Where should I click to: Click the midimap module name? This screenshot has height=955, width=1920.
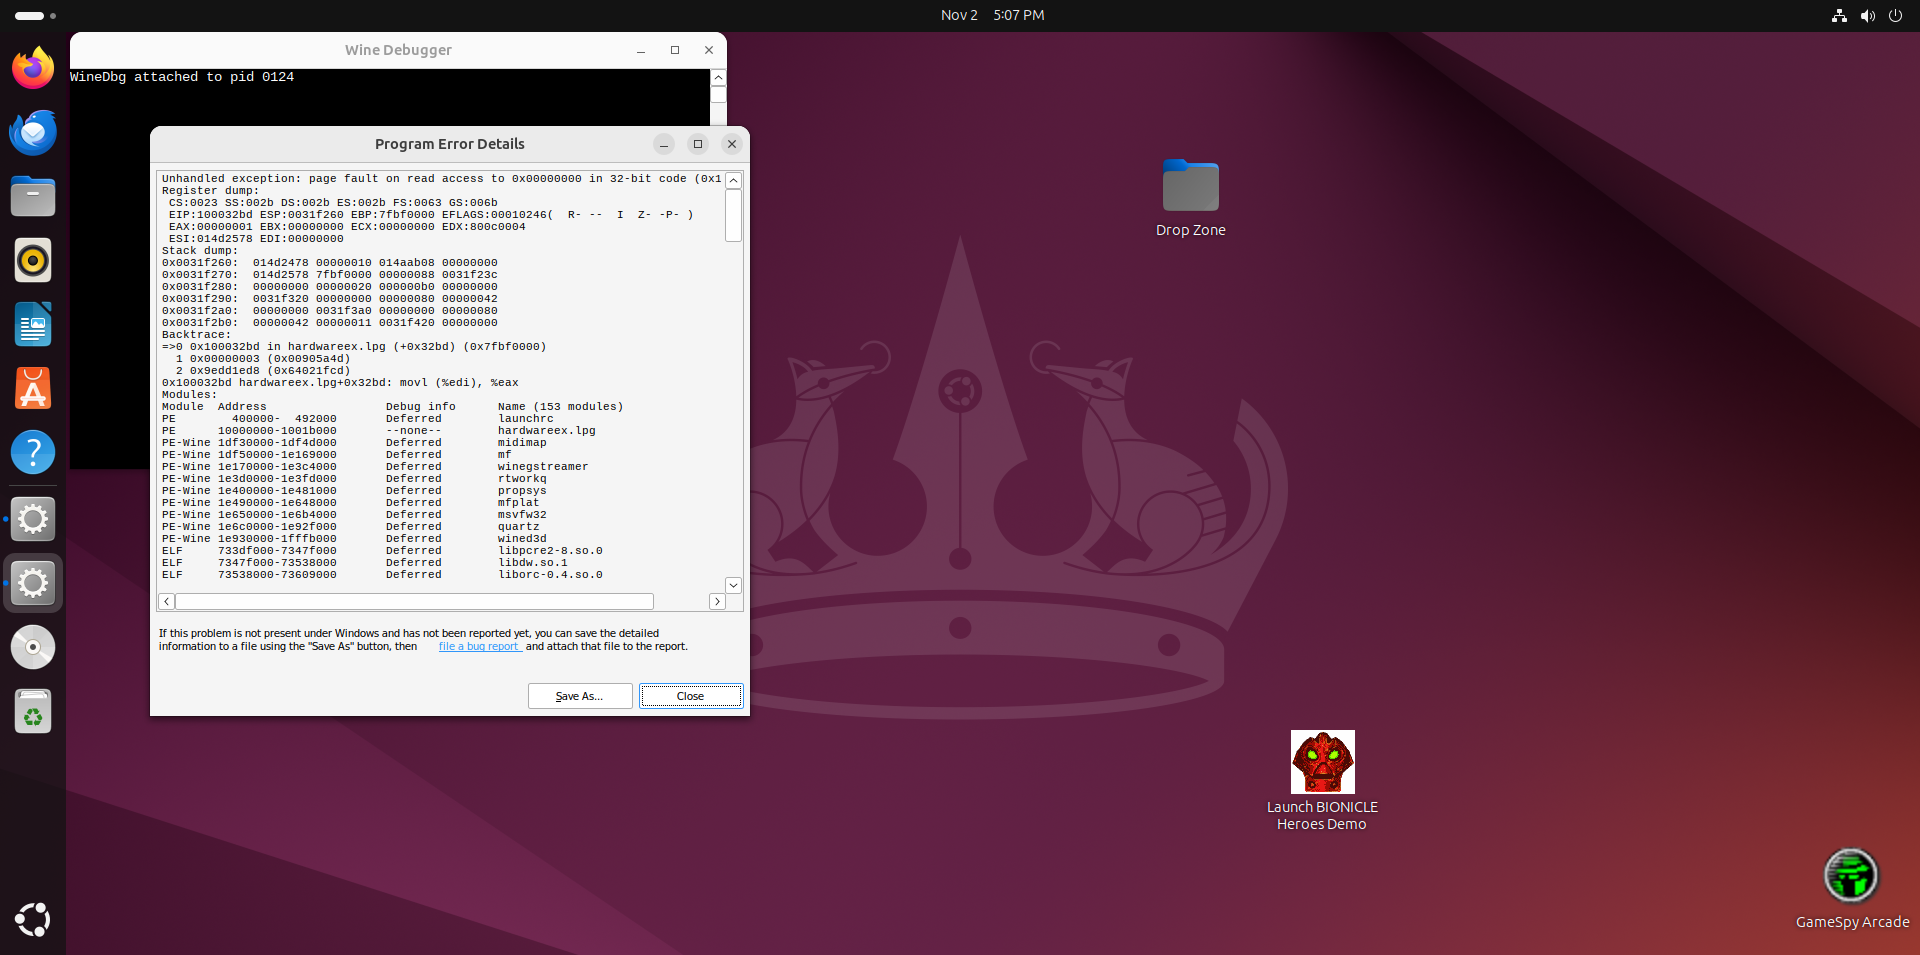[x=522, y=443]
